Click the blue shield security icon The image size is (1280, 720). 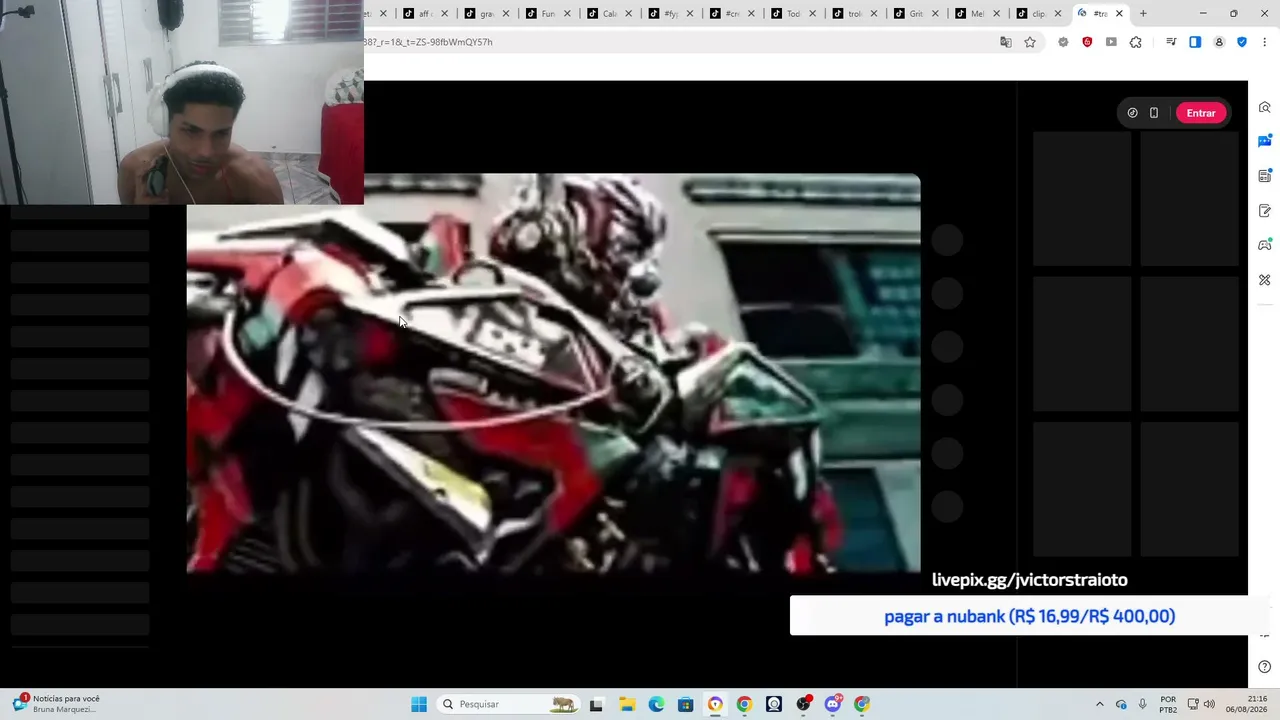coord(1242,42)
